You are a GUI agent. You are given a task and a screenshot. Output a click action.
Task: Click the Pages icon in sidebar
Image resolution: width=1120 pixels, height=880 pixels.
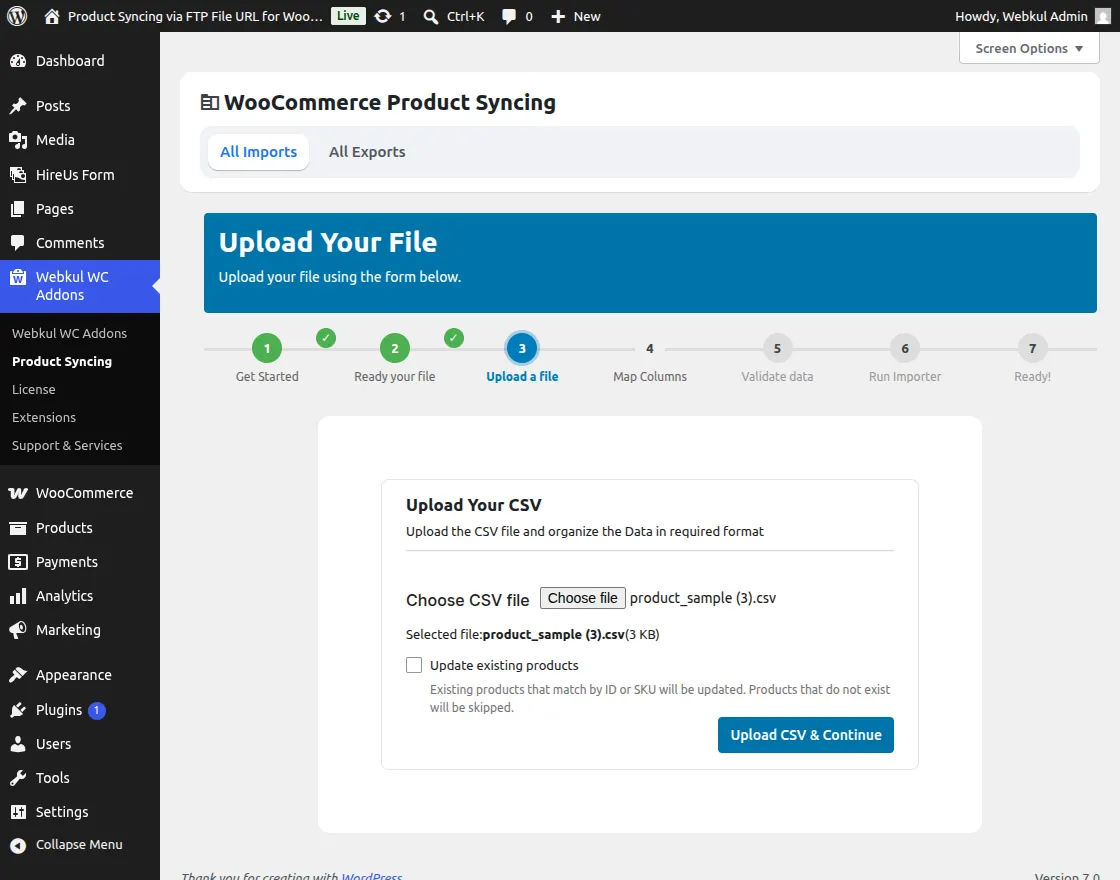18,209
